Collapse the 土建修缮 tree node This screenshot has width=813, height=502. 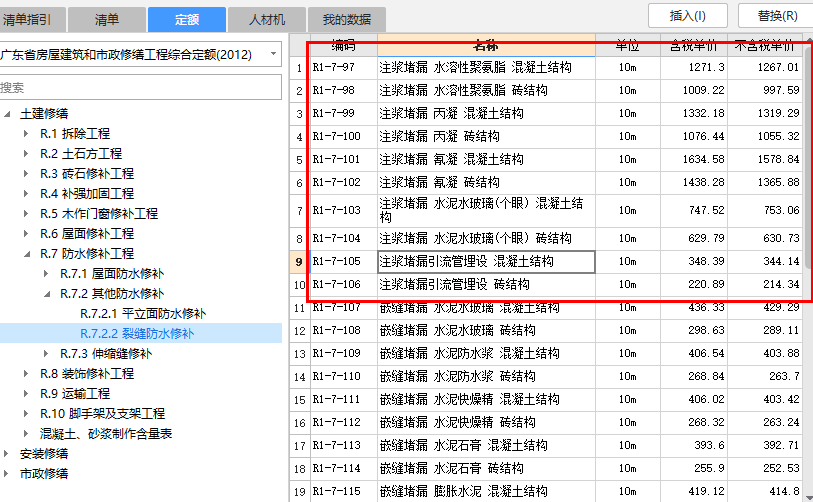coord(7,114)
